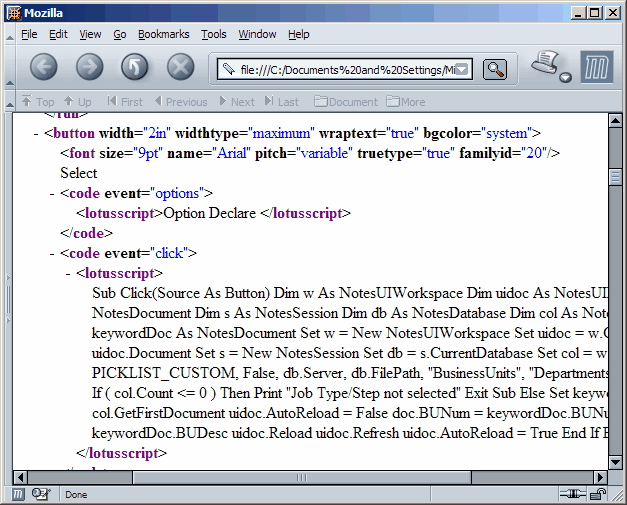Click the magnifying glass Search button

pos(495,69)
